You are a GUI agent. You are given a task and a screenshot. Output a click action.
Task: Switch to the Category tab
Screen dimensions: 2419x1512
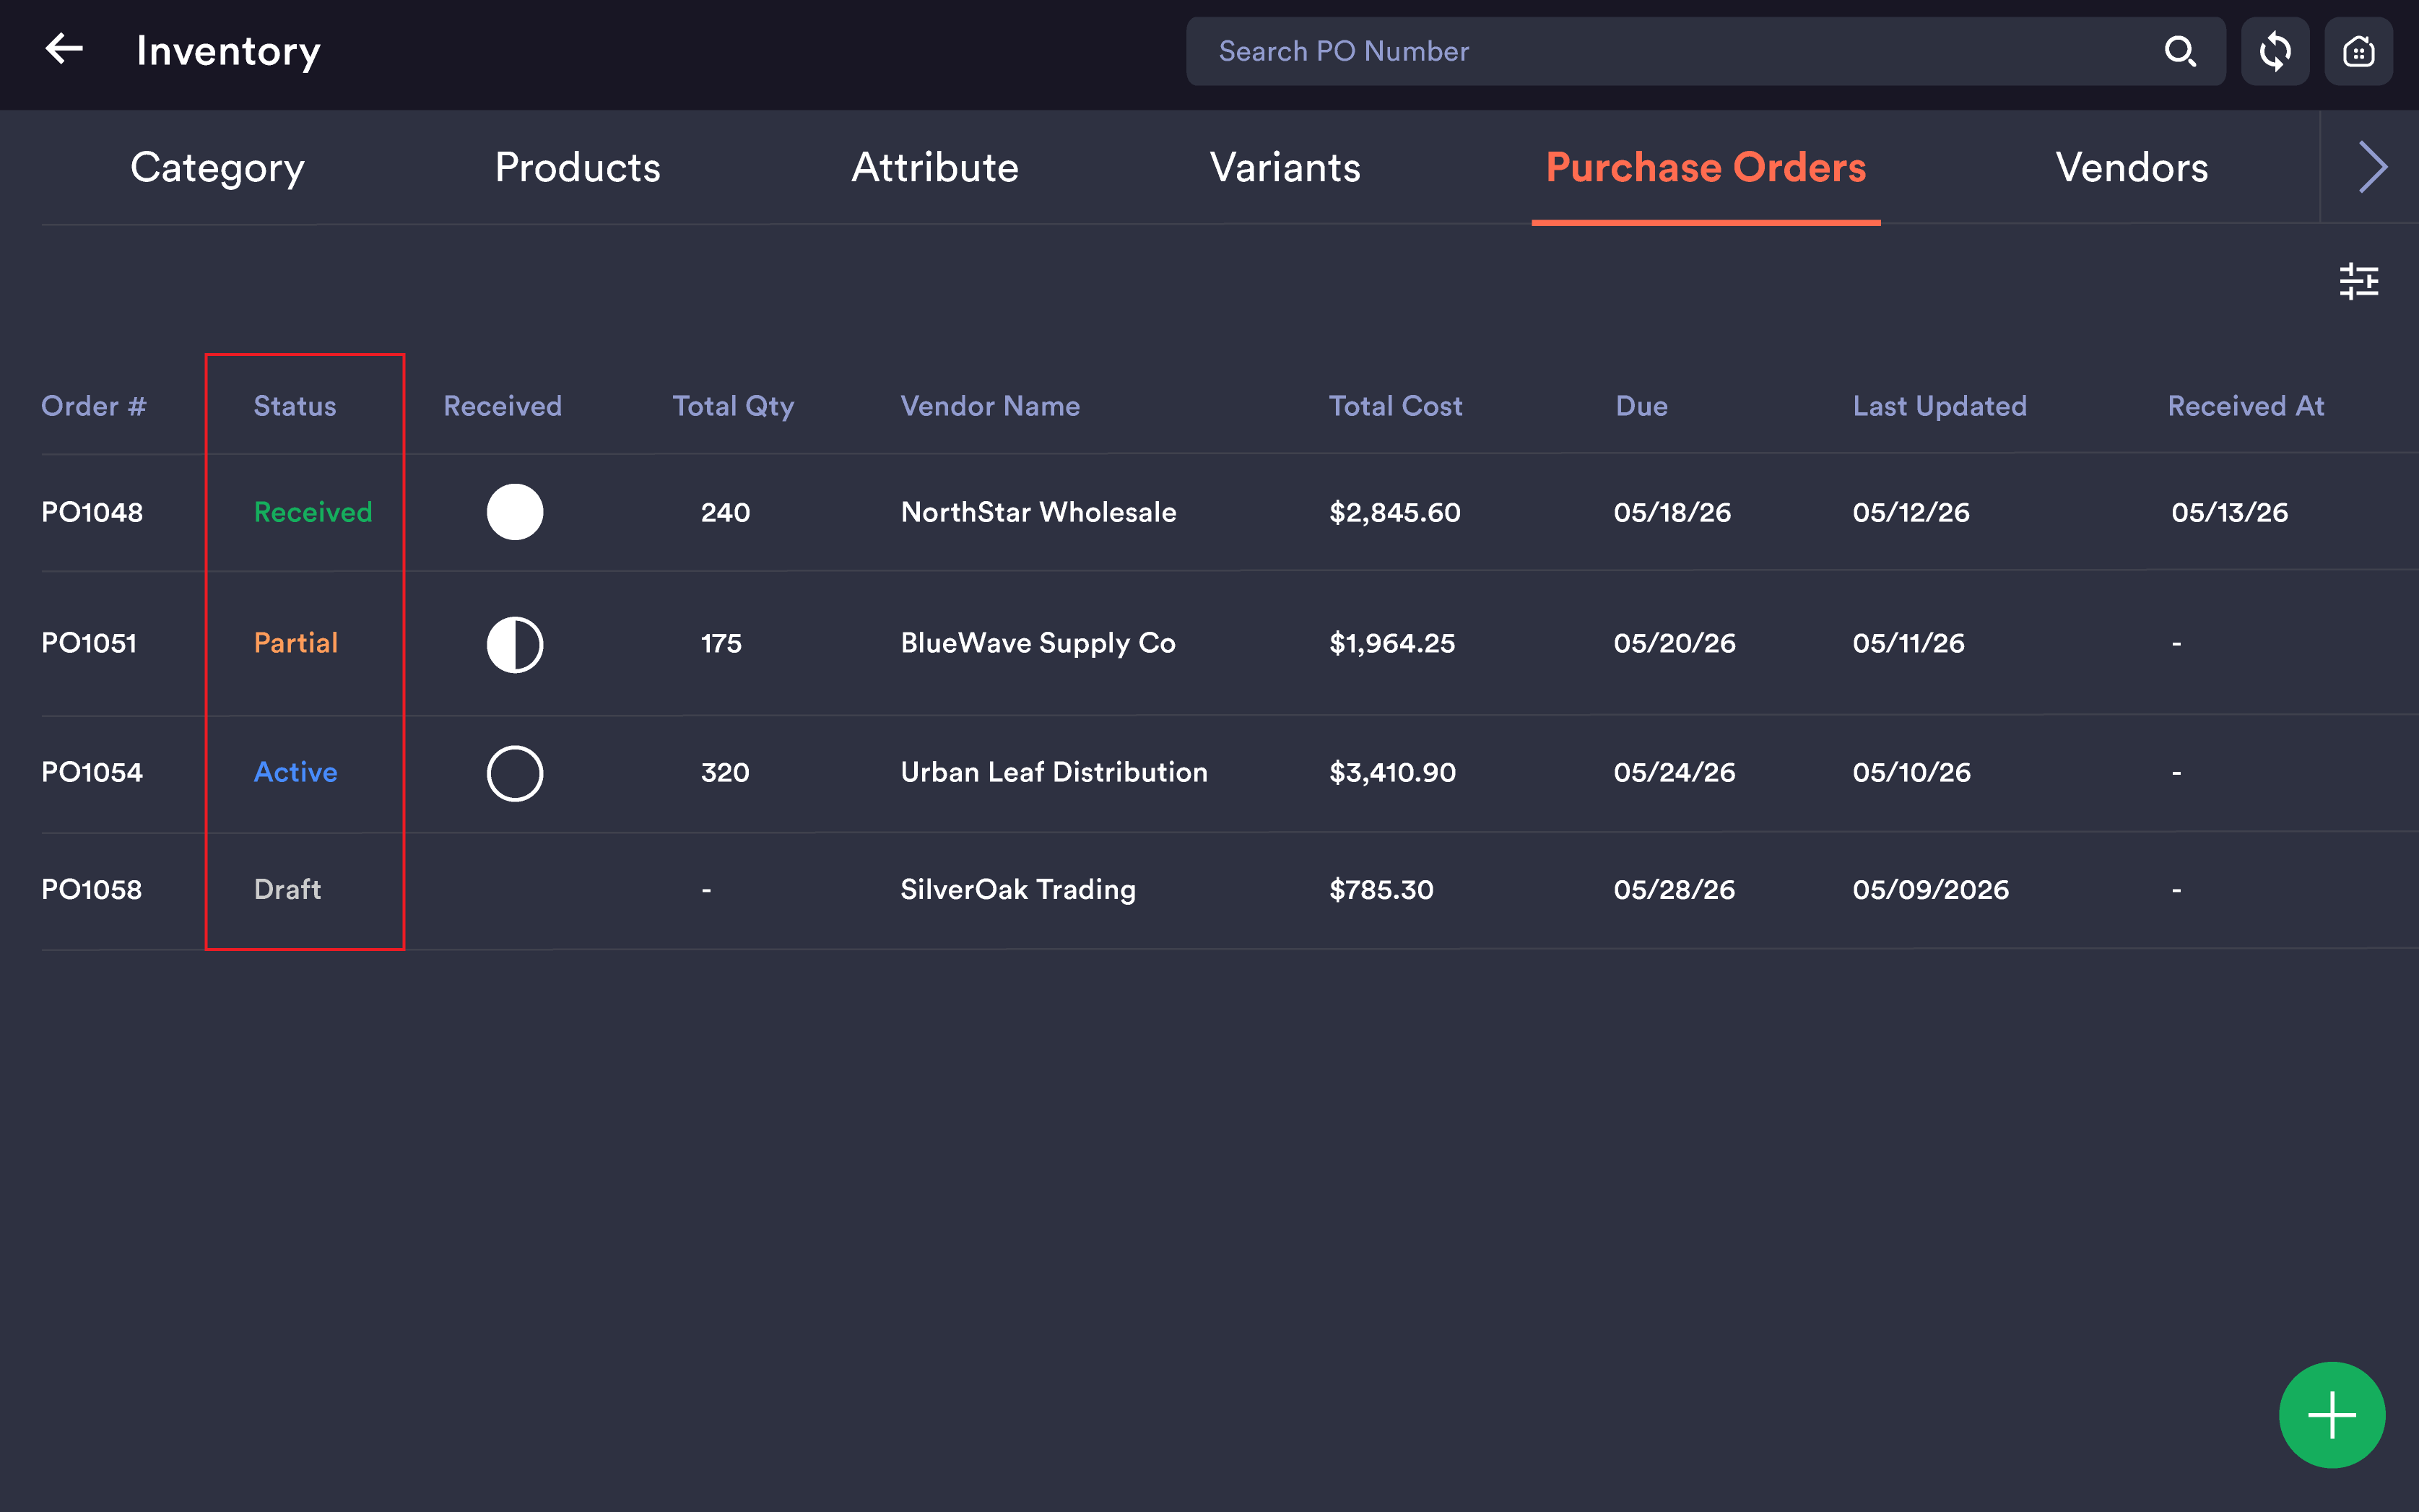tap(217, 167)
